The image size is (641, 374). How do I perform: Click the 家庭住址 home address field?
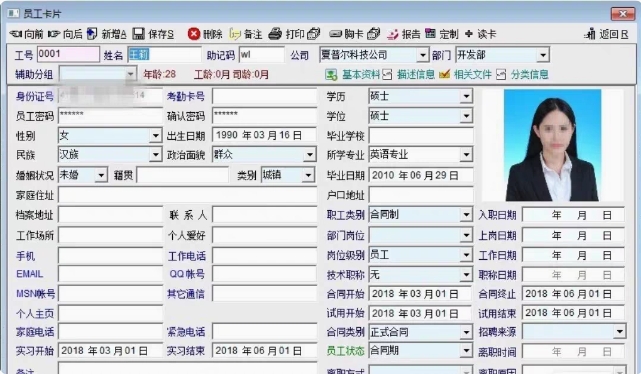coord(188,195)
